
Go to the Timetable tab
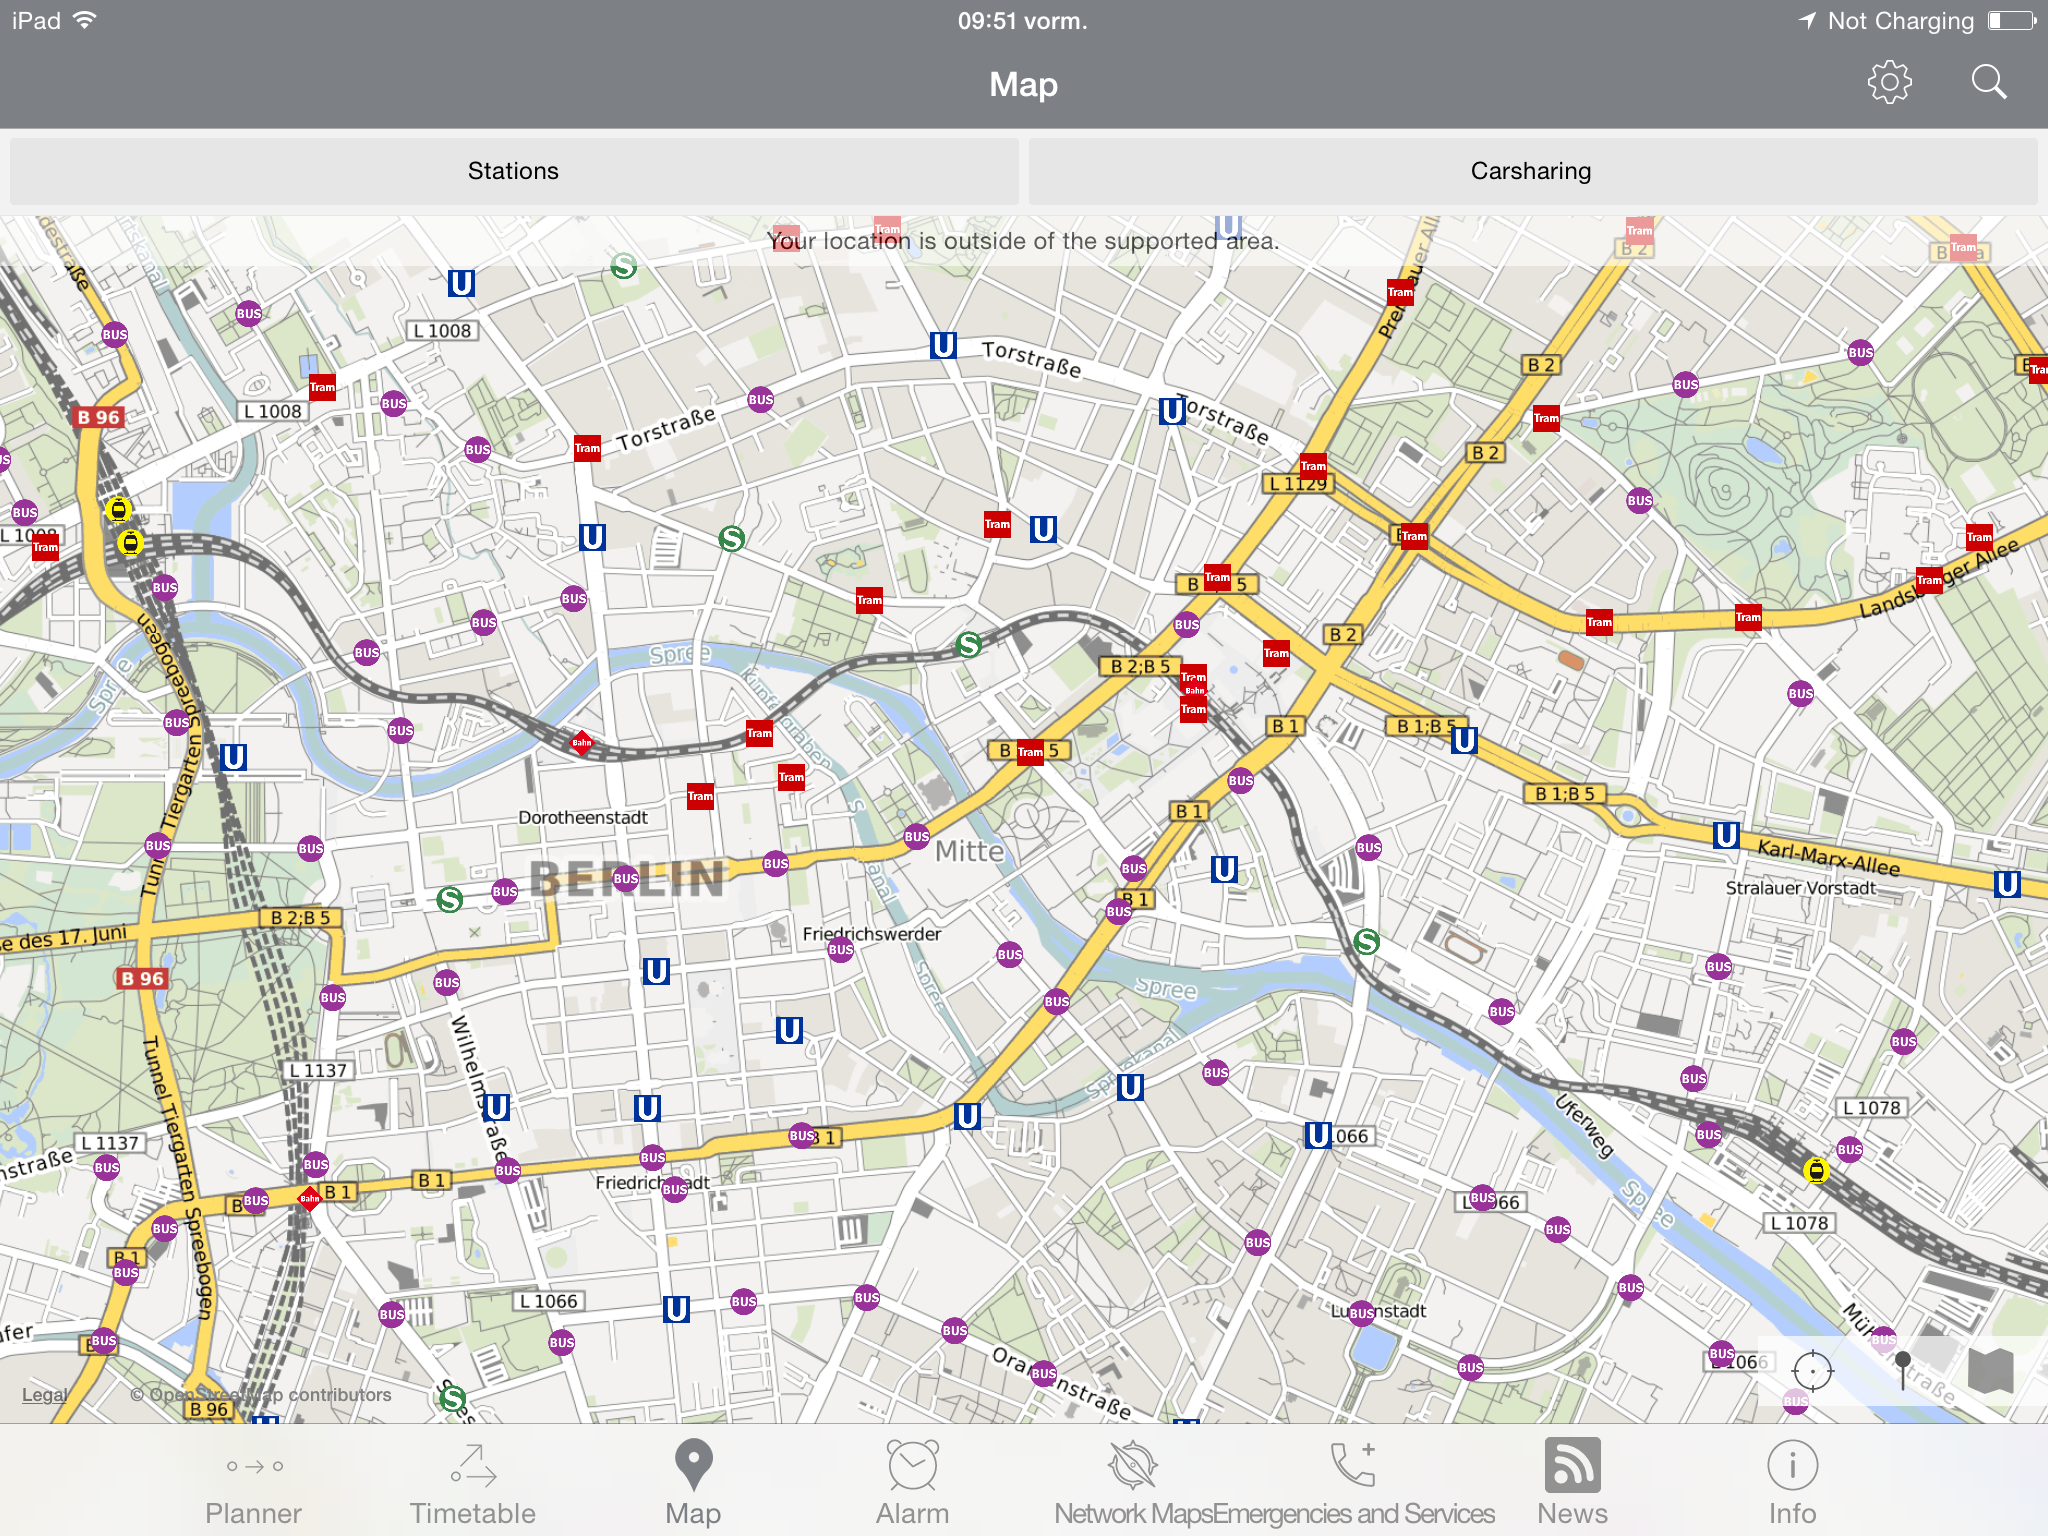coord(473,1484)
